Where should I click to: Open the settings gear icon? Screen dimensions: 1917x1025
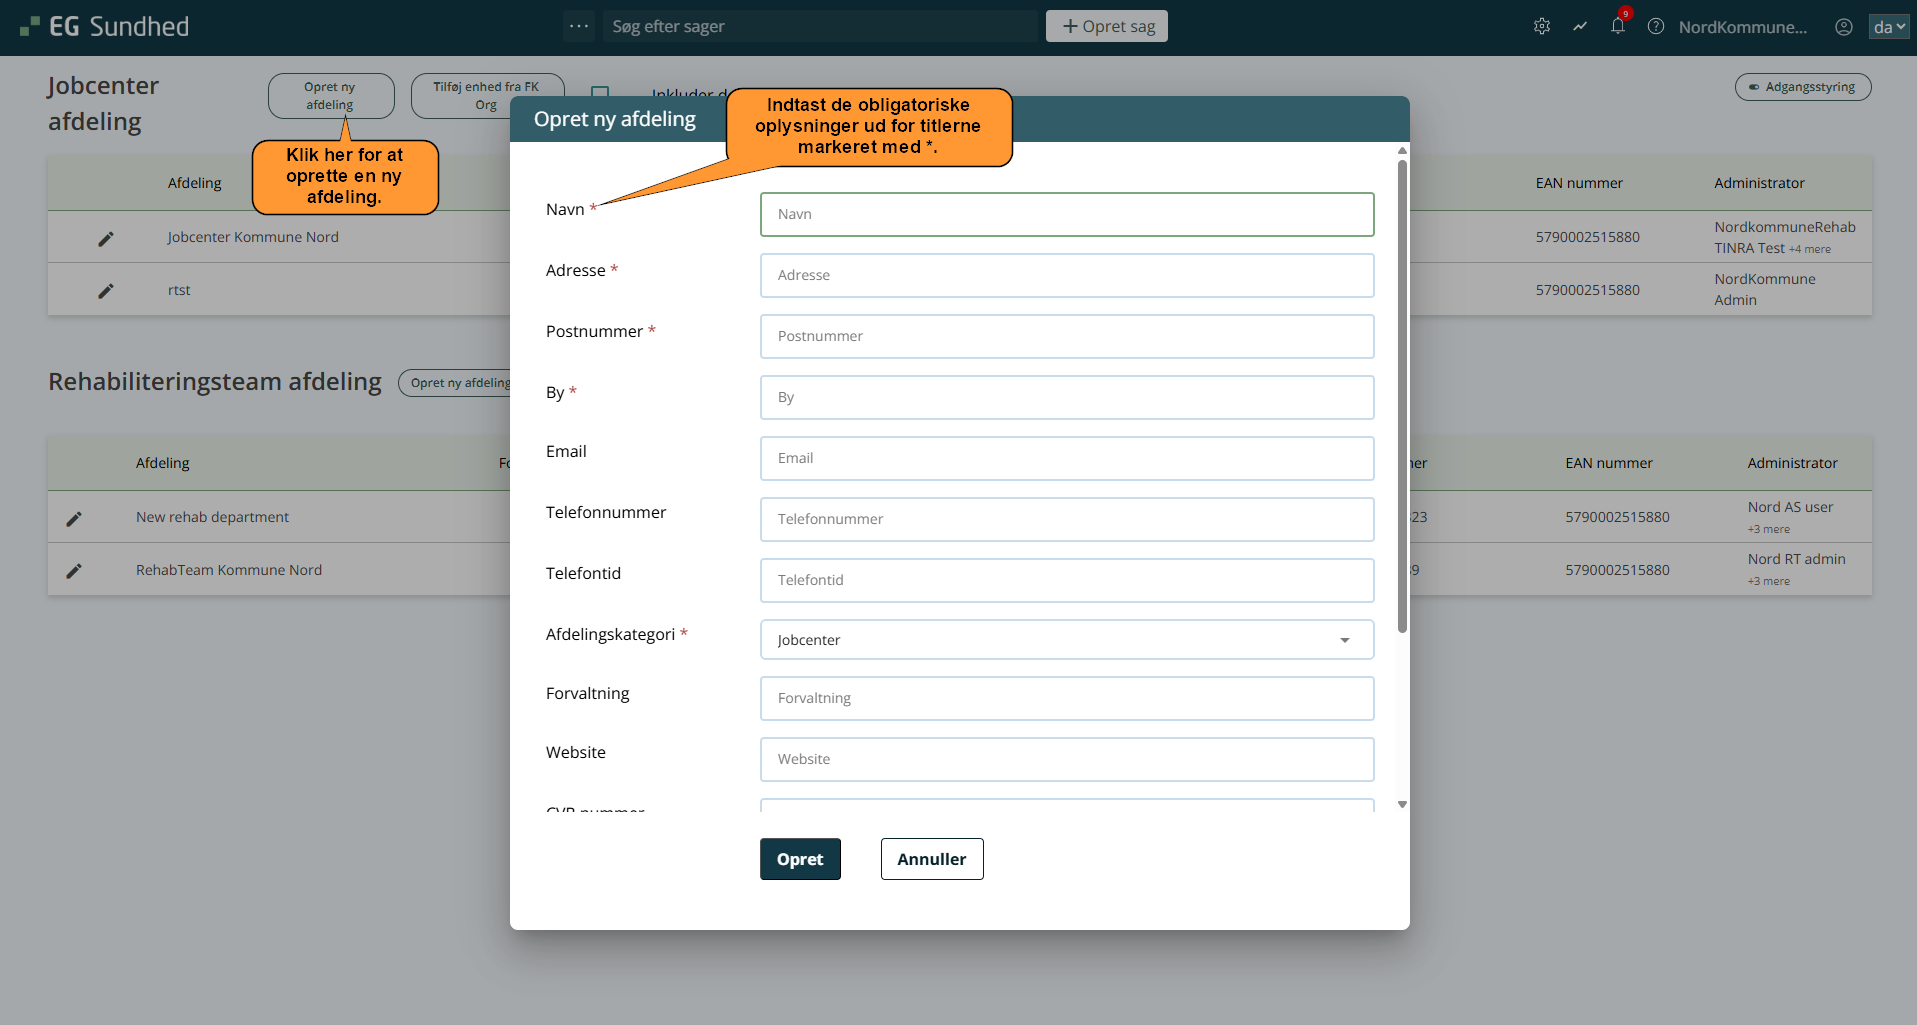[x=1541, y=27]
